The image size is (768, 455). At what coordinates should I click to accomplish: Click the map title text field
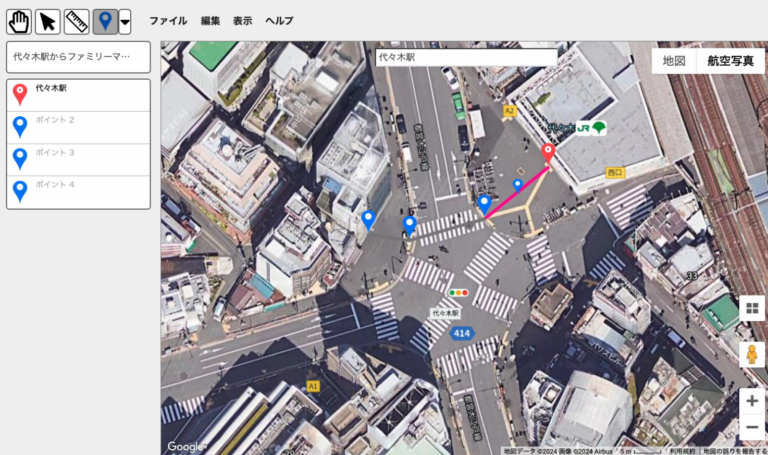click(78, 57)
